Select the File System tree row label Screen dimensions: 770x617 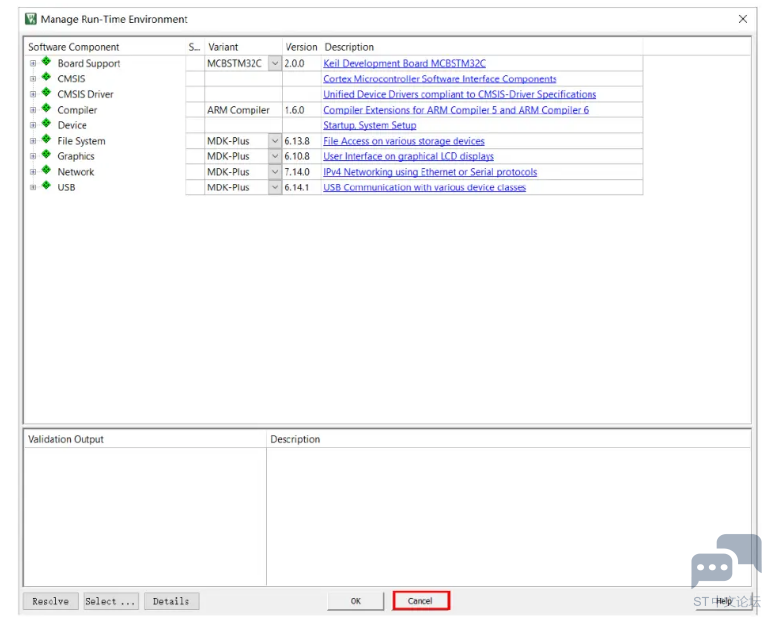click(x=82, y=141)
